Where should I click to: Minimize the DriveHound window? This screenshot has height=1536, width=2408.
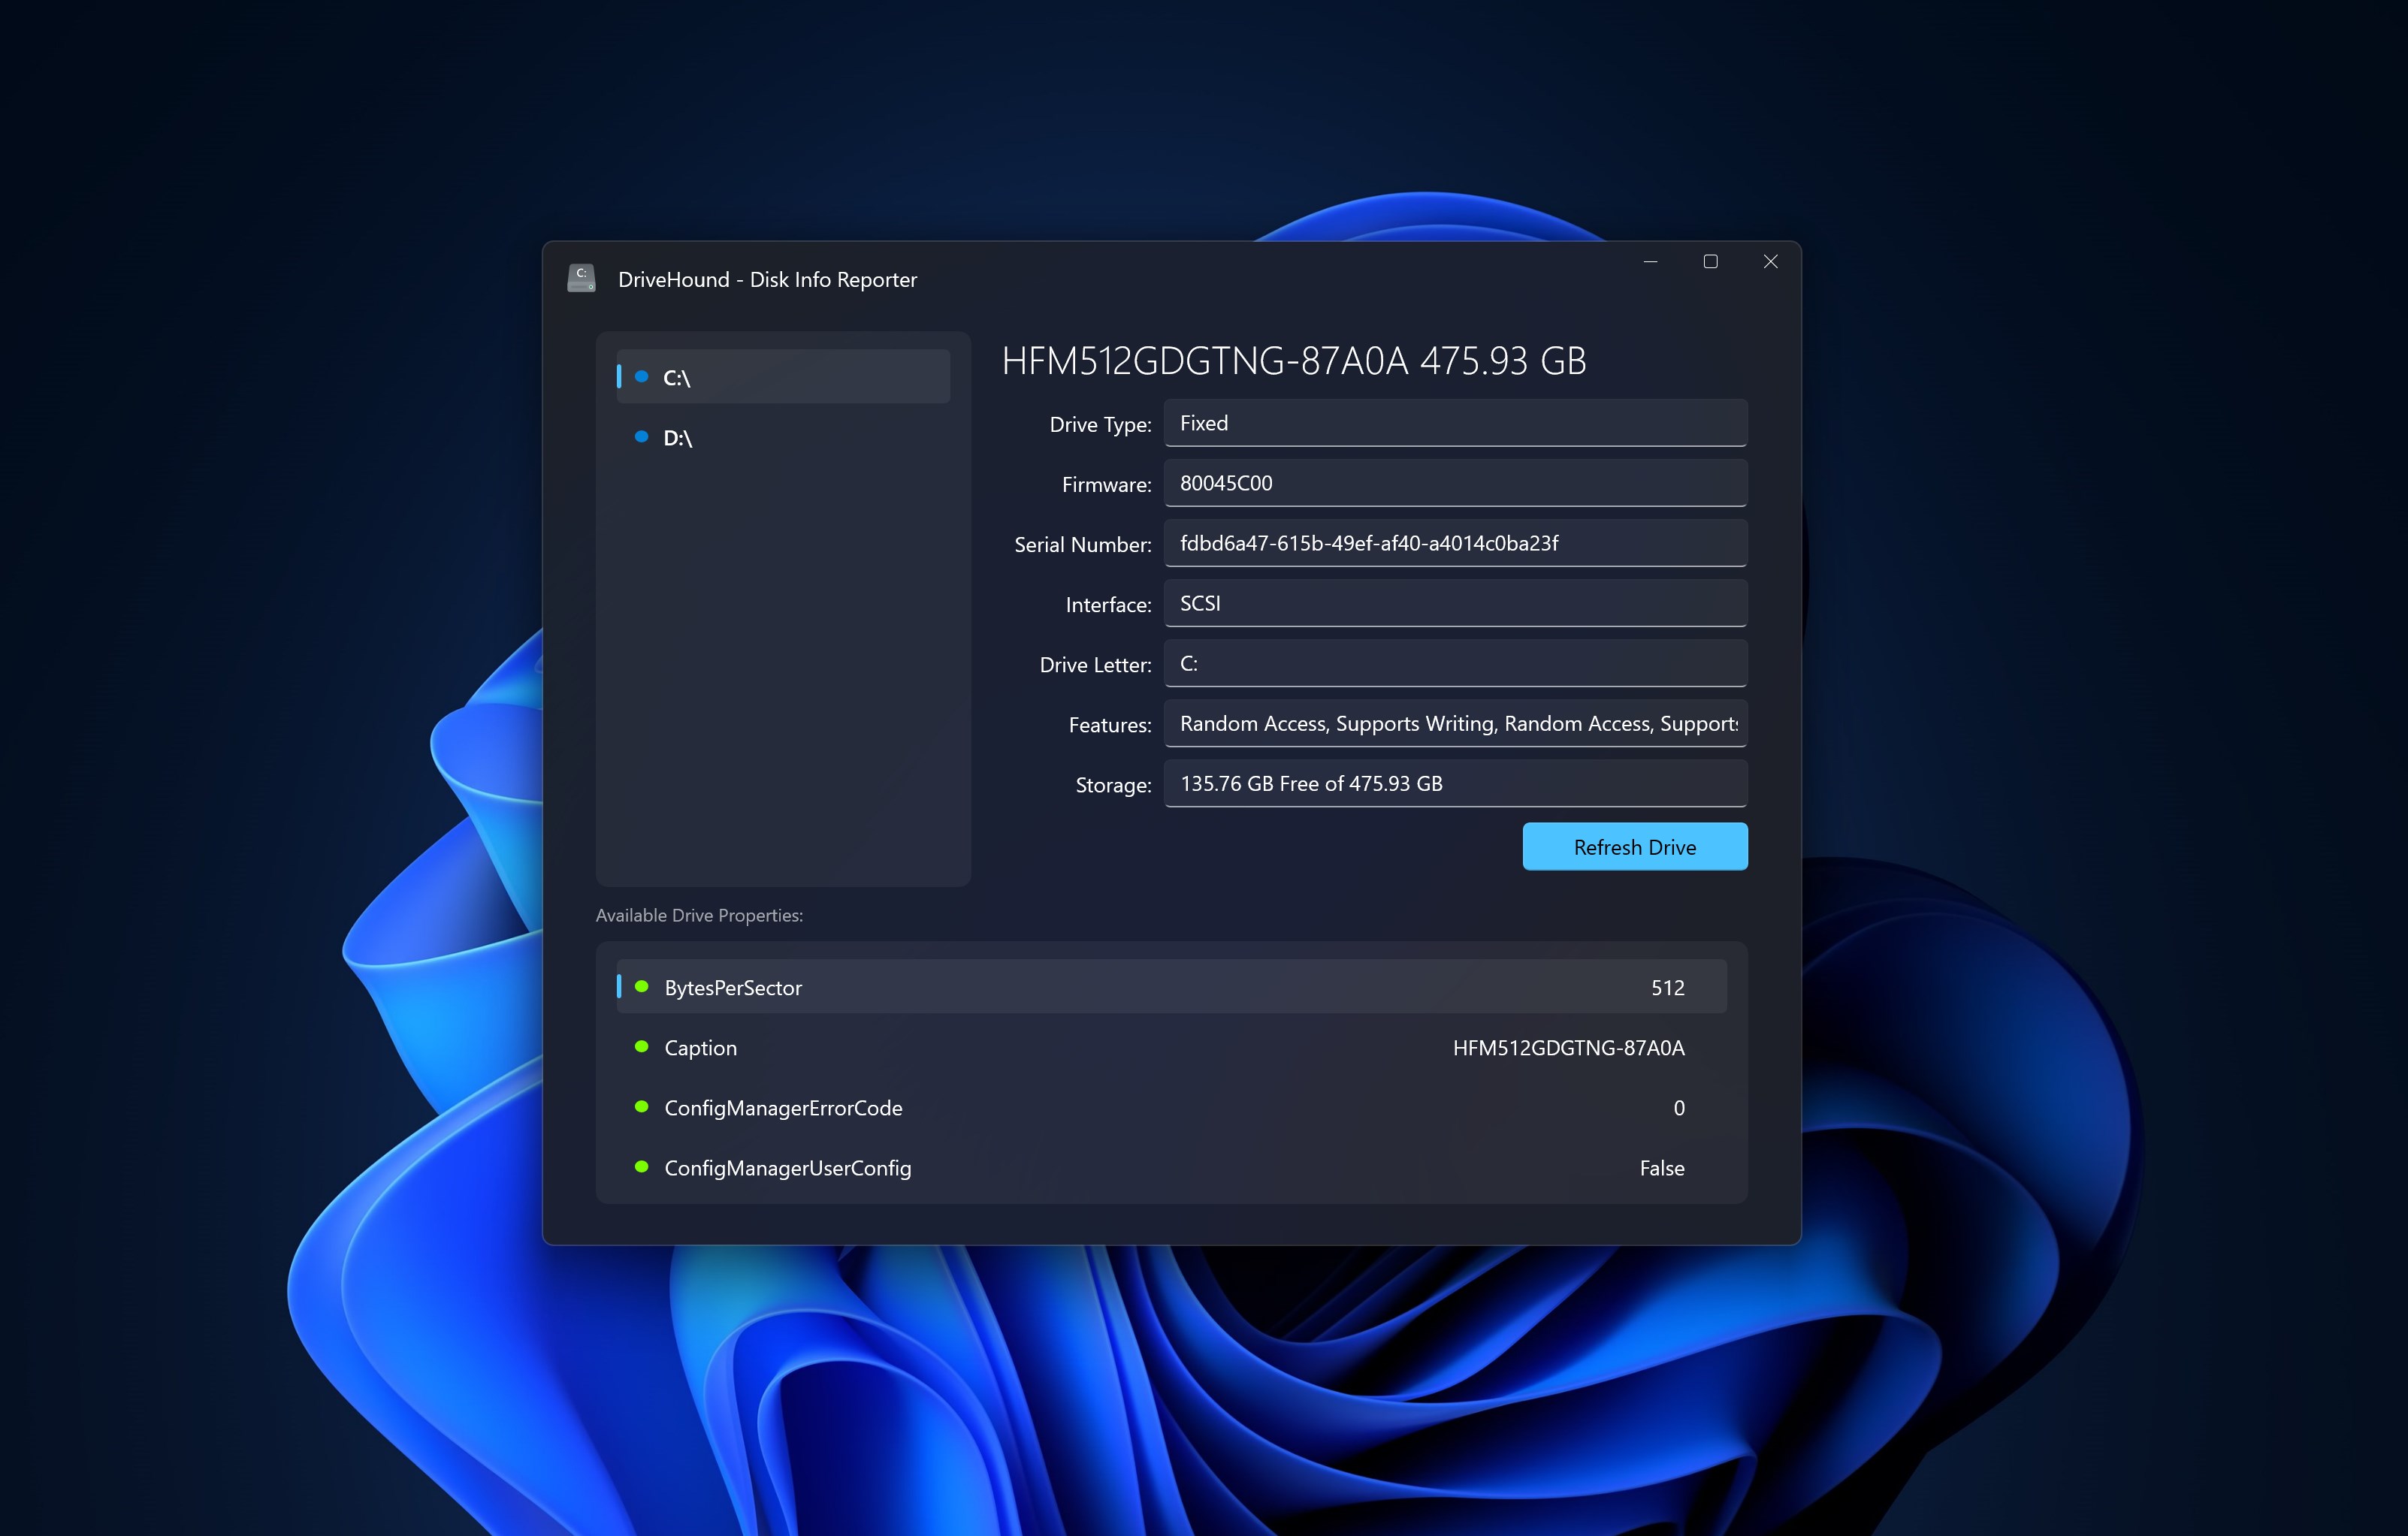1650,261
